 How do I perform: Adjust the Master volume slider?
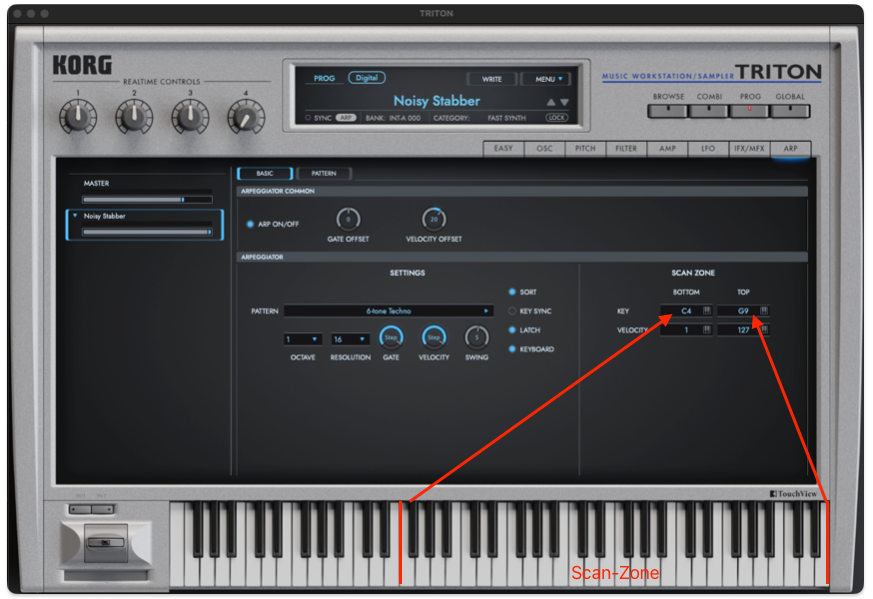point(147,199)
